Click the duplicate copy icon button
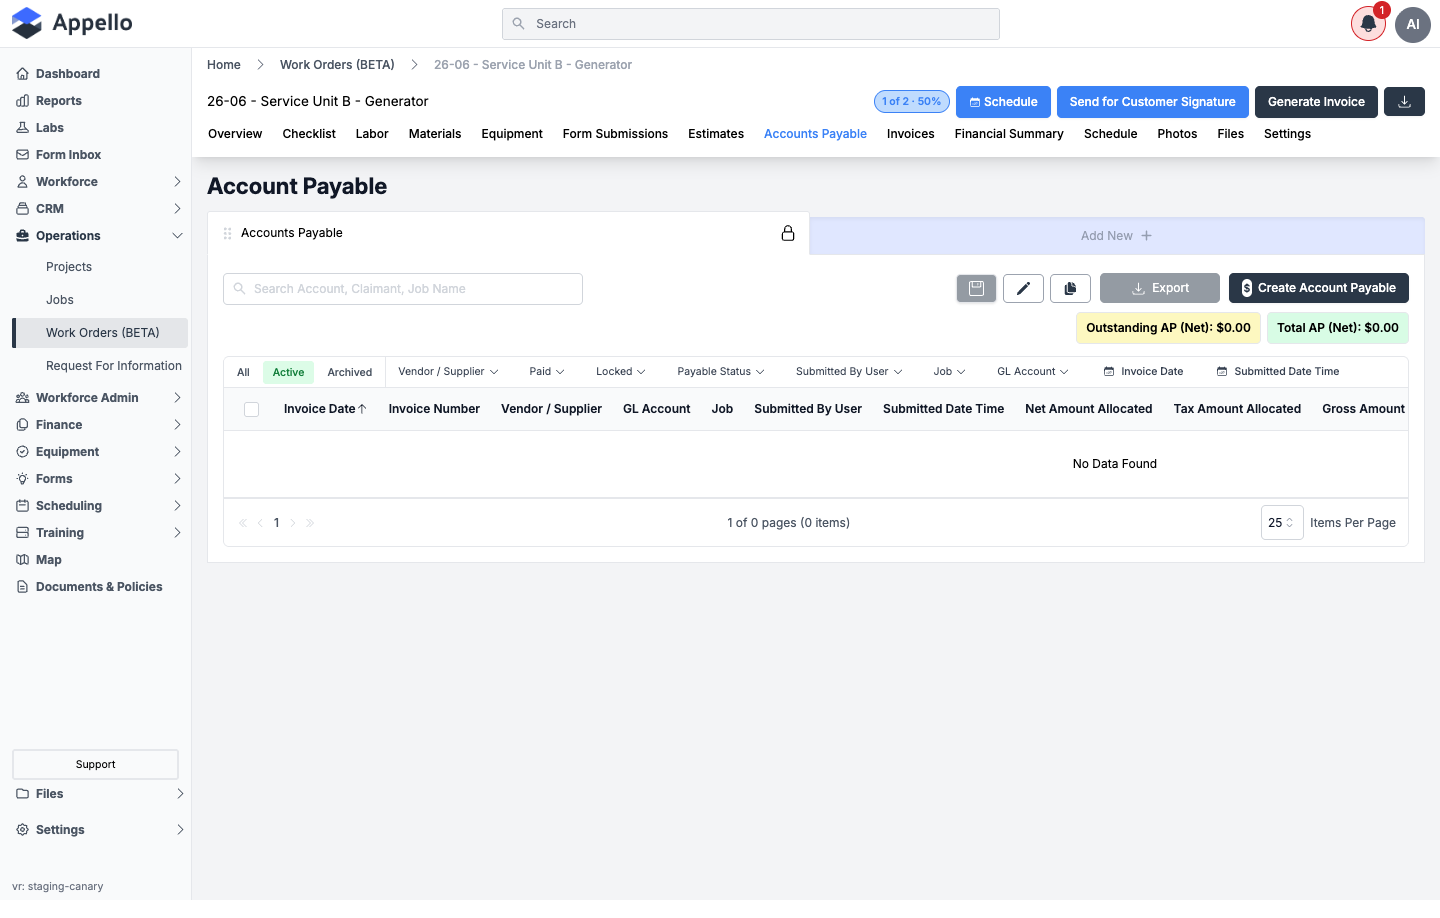 (1070, 288)
